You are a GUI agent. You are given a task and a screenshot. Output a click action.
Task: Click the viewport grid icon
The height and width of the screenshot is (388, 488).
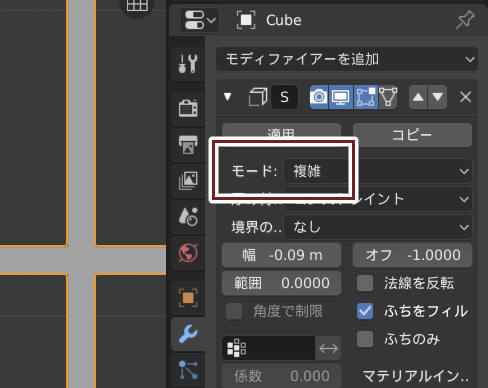[137, 5]
